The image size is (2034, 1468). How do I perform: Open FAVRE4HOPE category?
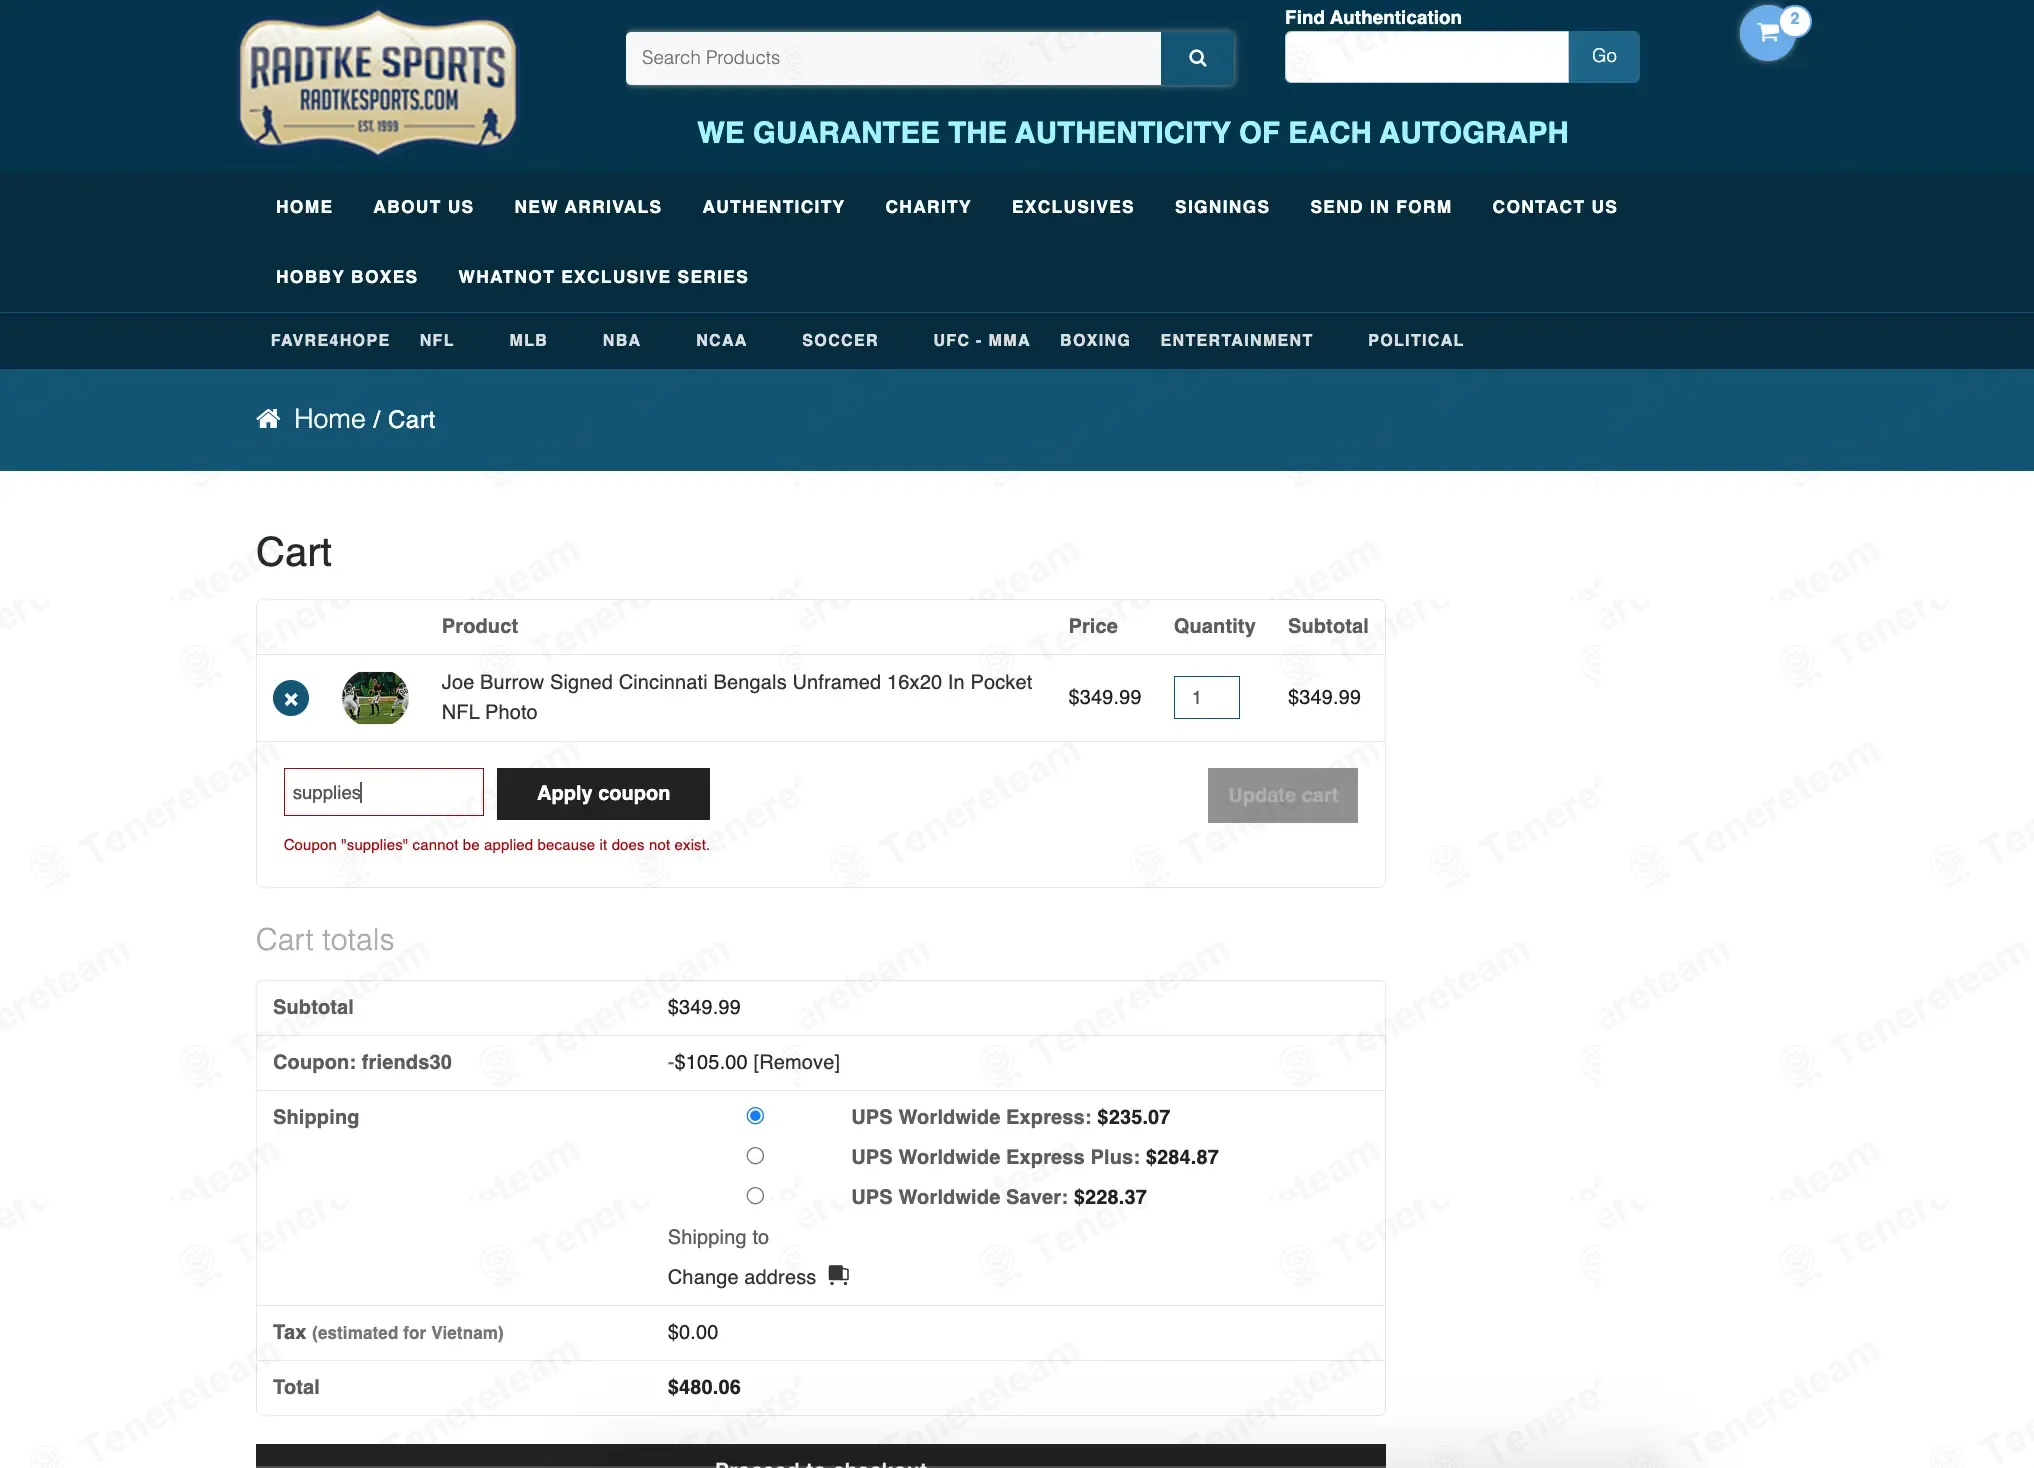[330, 340]
